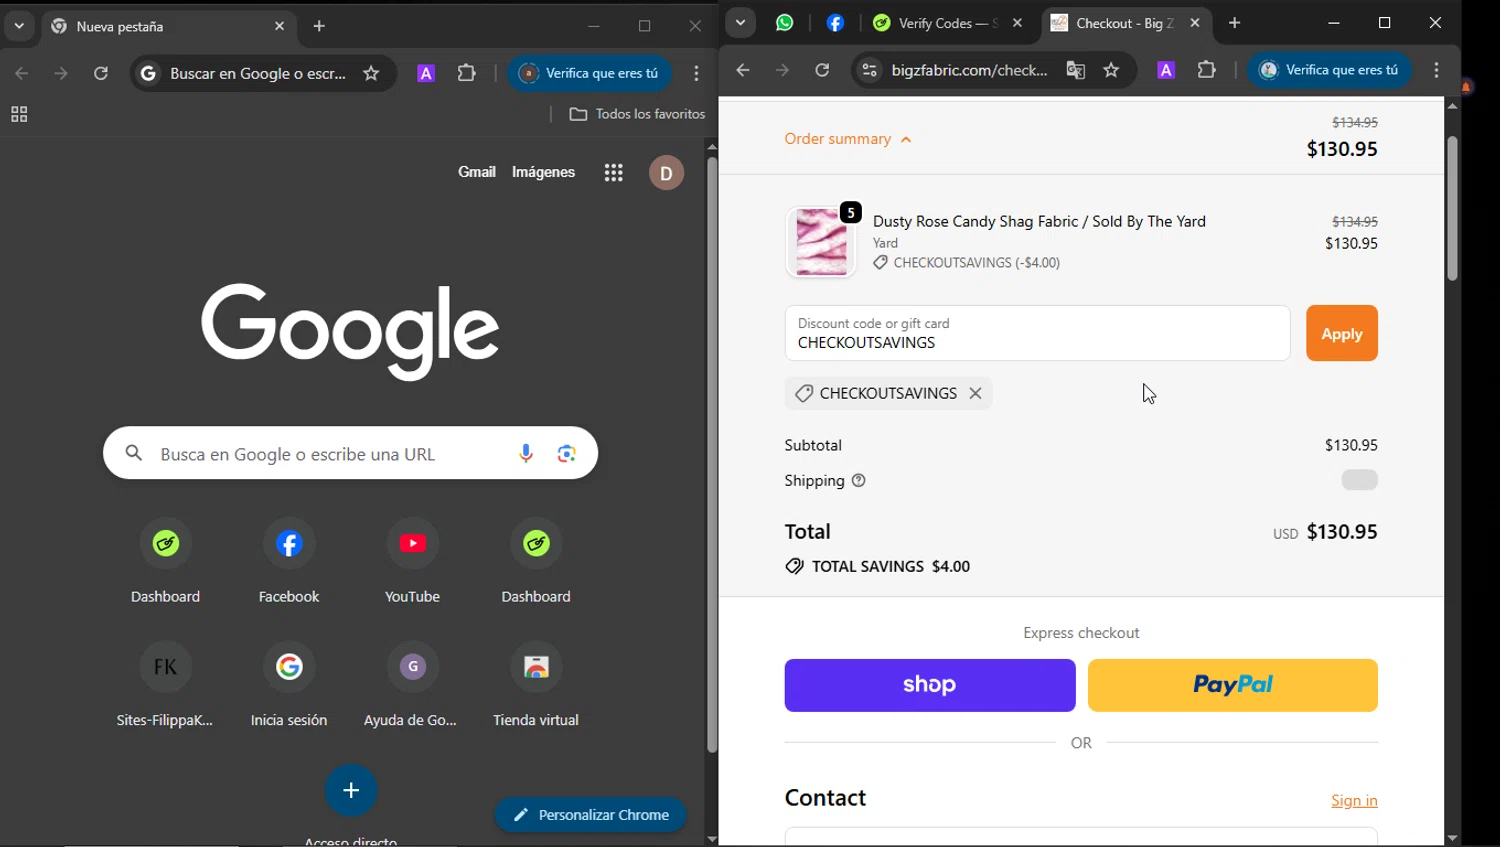Open tab search dropdown in left window
The width and height of the screenshot is (1500, 847).
(19, 27)
